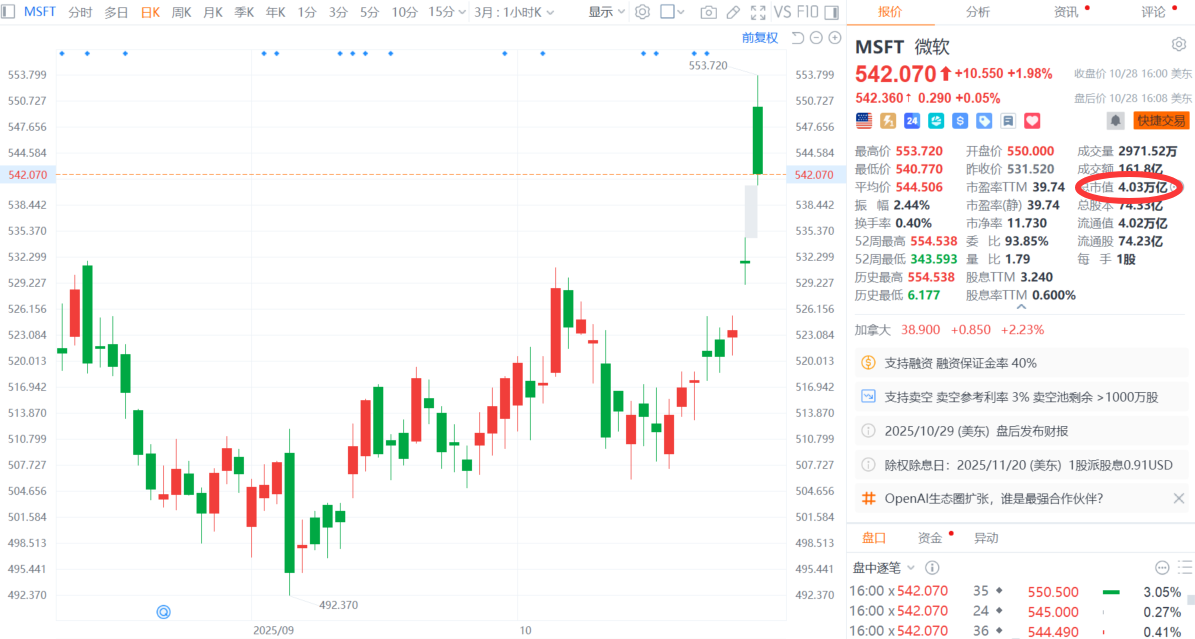
Task: Select the 10分 ten-minute period
Action: [x=404, y=12]
